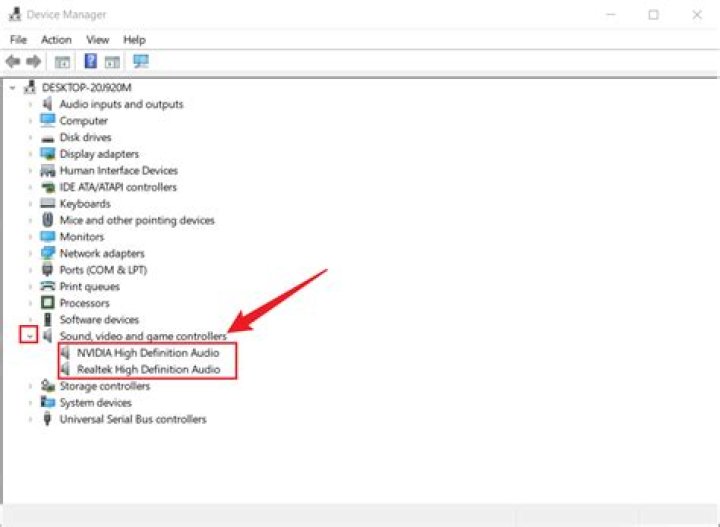This screenshot has width=720, height=527.
Task: Click the scan hardware monitor toolbar icon
Action: (140, 61)
